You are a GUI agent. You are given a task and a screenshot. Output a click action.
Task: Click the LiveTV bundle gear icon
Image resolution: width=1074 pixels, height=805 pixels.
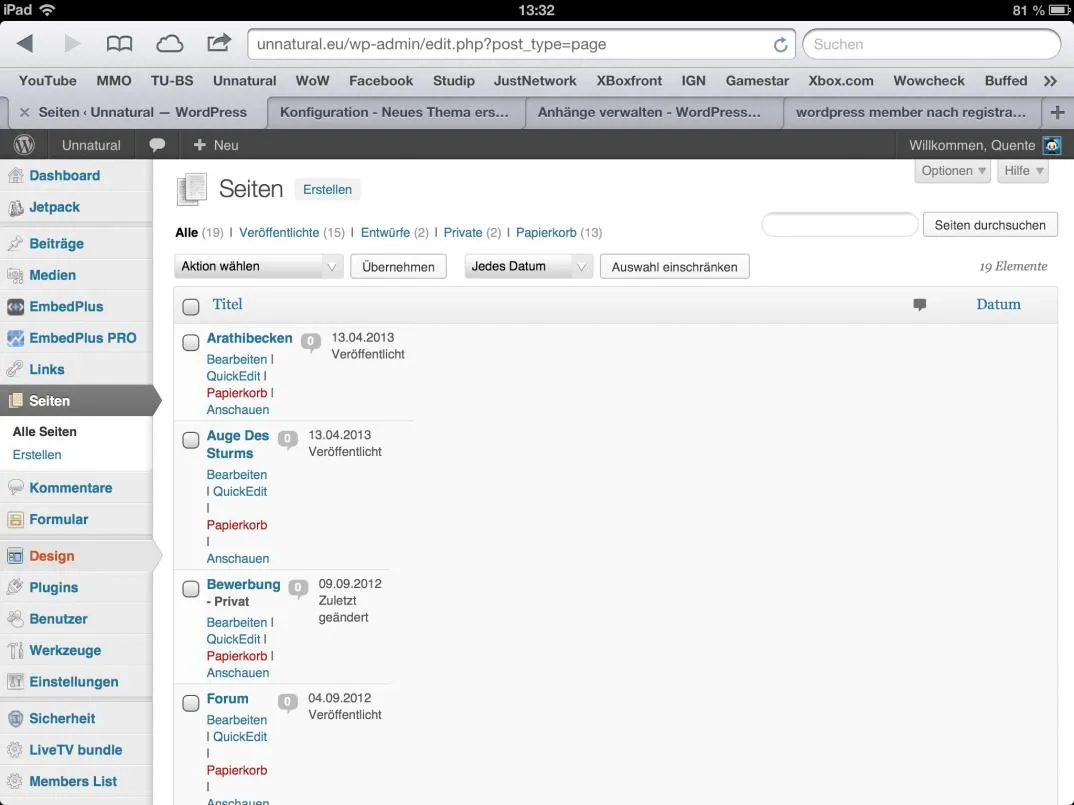coord(15,750)
